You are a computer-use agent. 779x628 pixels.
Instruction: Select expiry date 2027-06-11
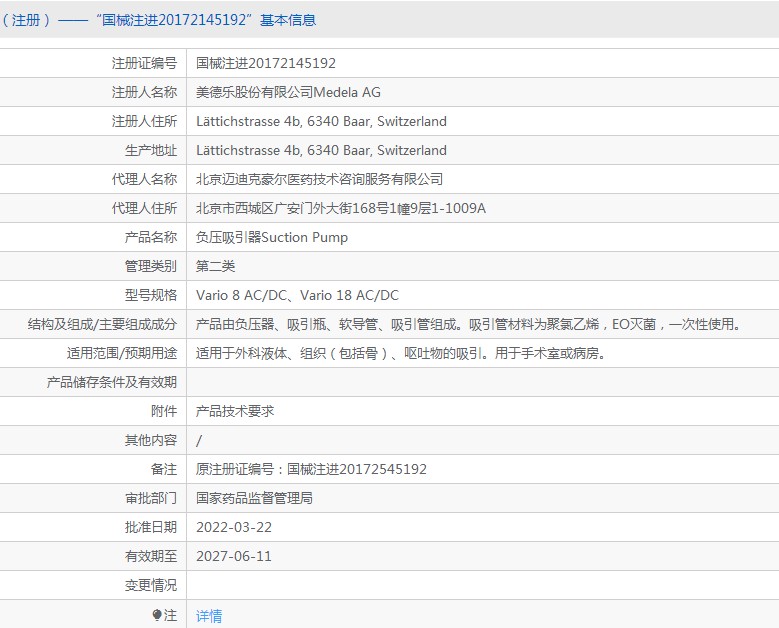234,556
